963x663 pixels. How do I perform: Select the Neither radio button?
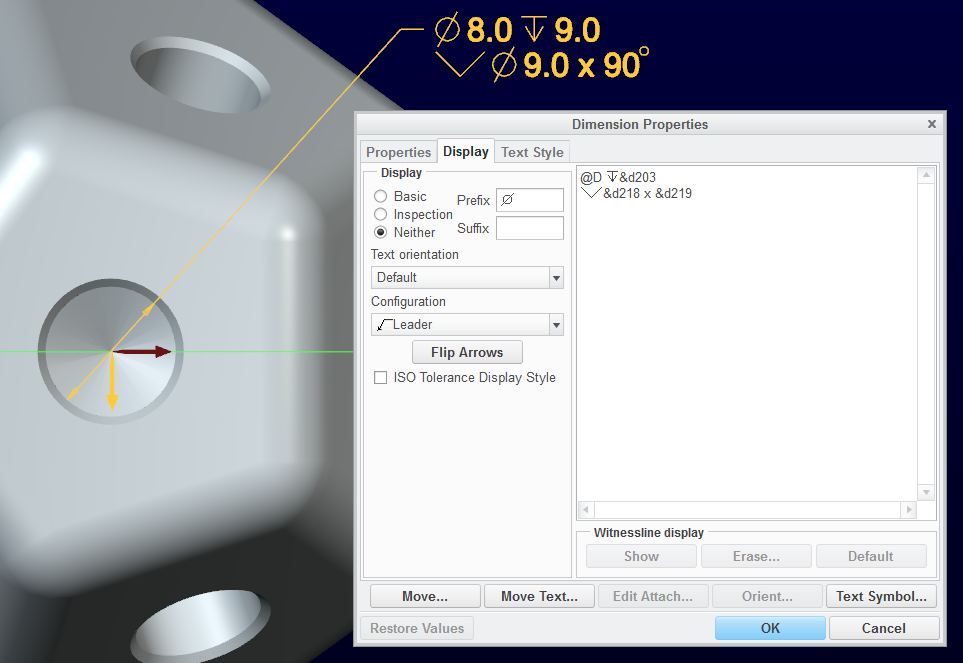[x=381, y=232]
